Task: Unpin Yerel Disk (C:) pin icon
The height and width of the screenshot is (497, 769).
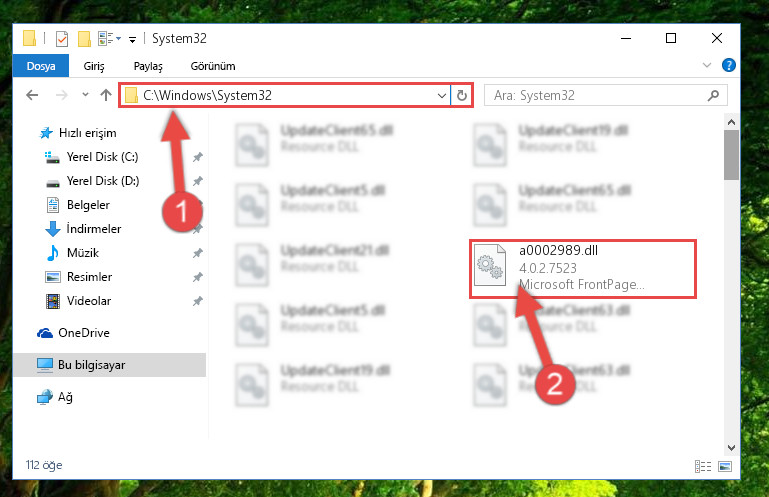Action: pyautogui.click(x=198, y=157)
